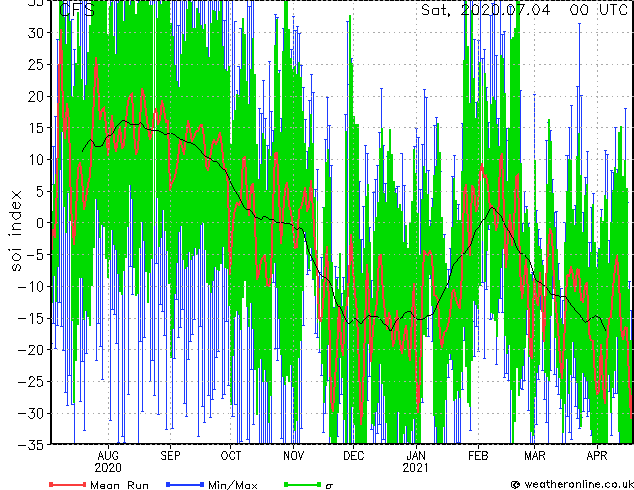Click the MAR month axis label
This screenshot has width=634, height=490.
click(535, 456)
